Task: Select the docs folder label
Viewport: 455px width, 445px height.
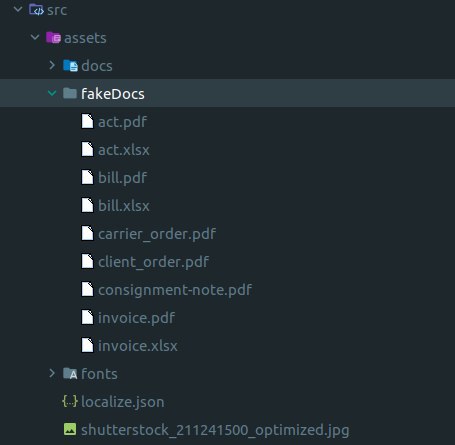Action: (97, 66)
